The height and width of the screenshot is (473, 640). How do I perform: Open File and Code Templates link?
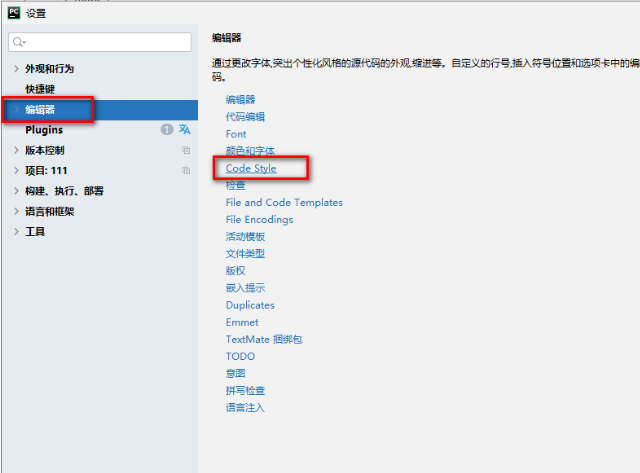(284, 202)
